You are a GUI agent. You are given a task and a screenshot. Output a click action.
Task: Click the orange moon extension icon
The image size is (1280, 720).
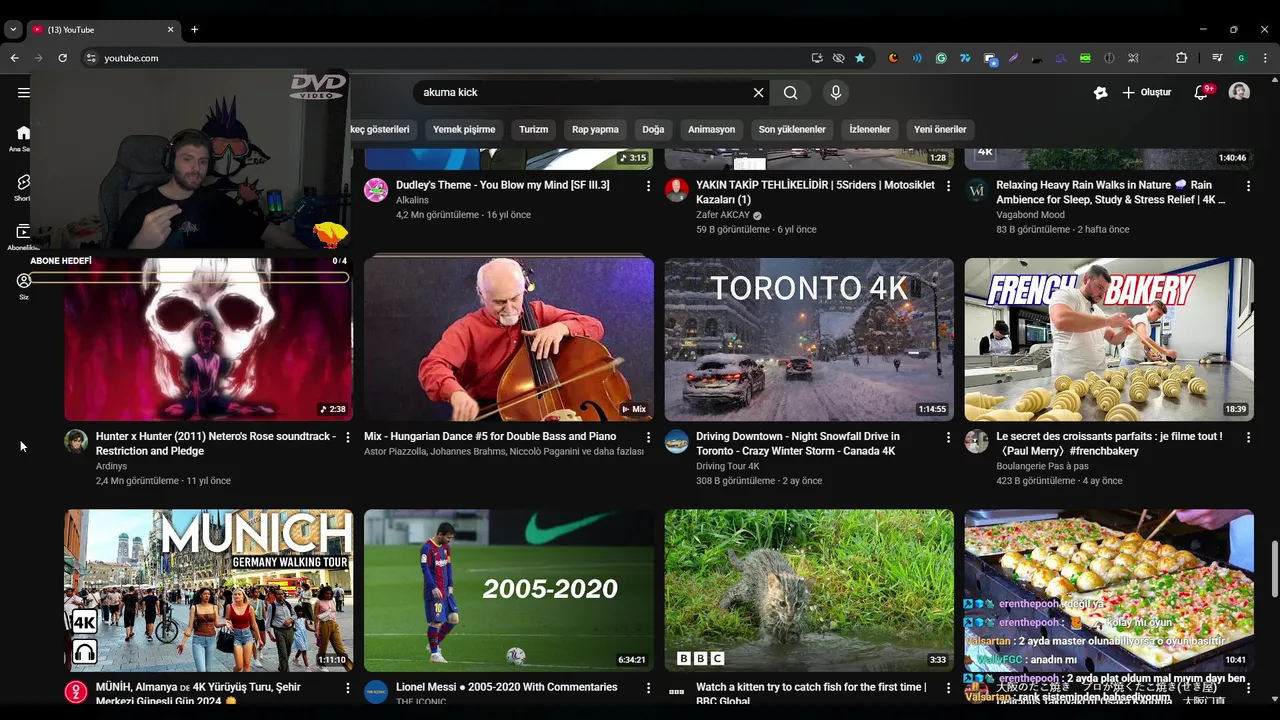tap(893, 58)
